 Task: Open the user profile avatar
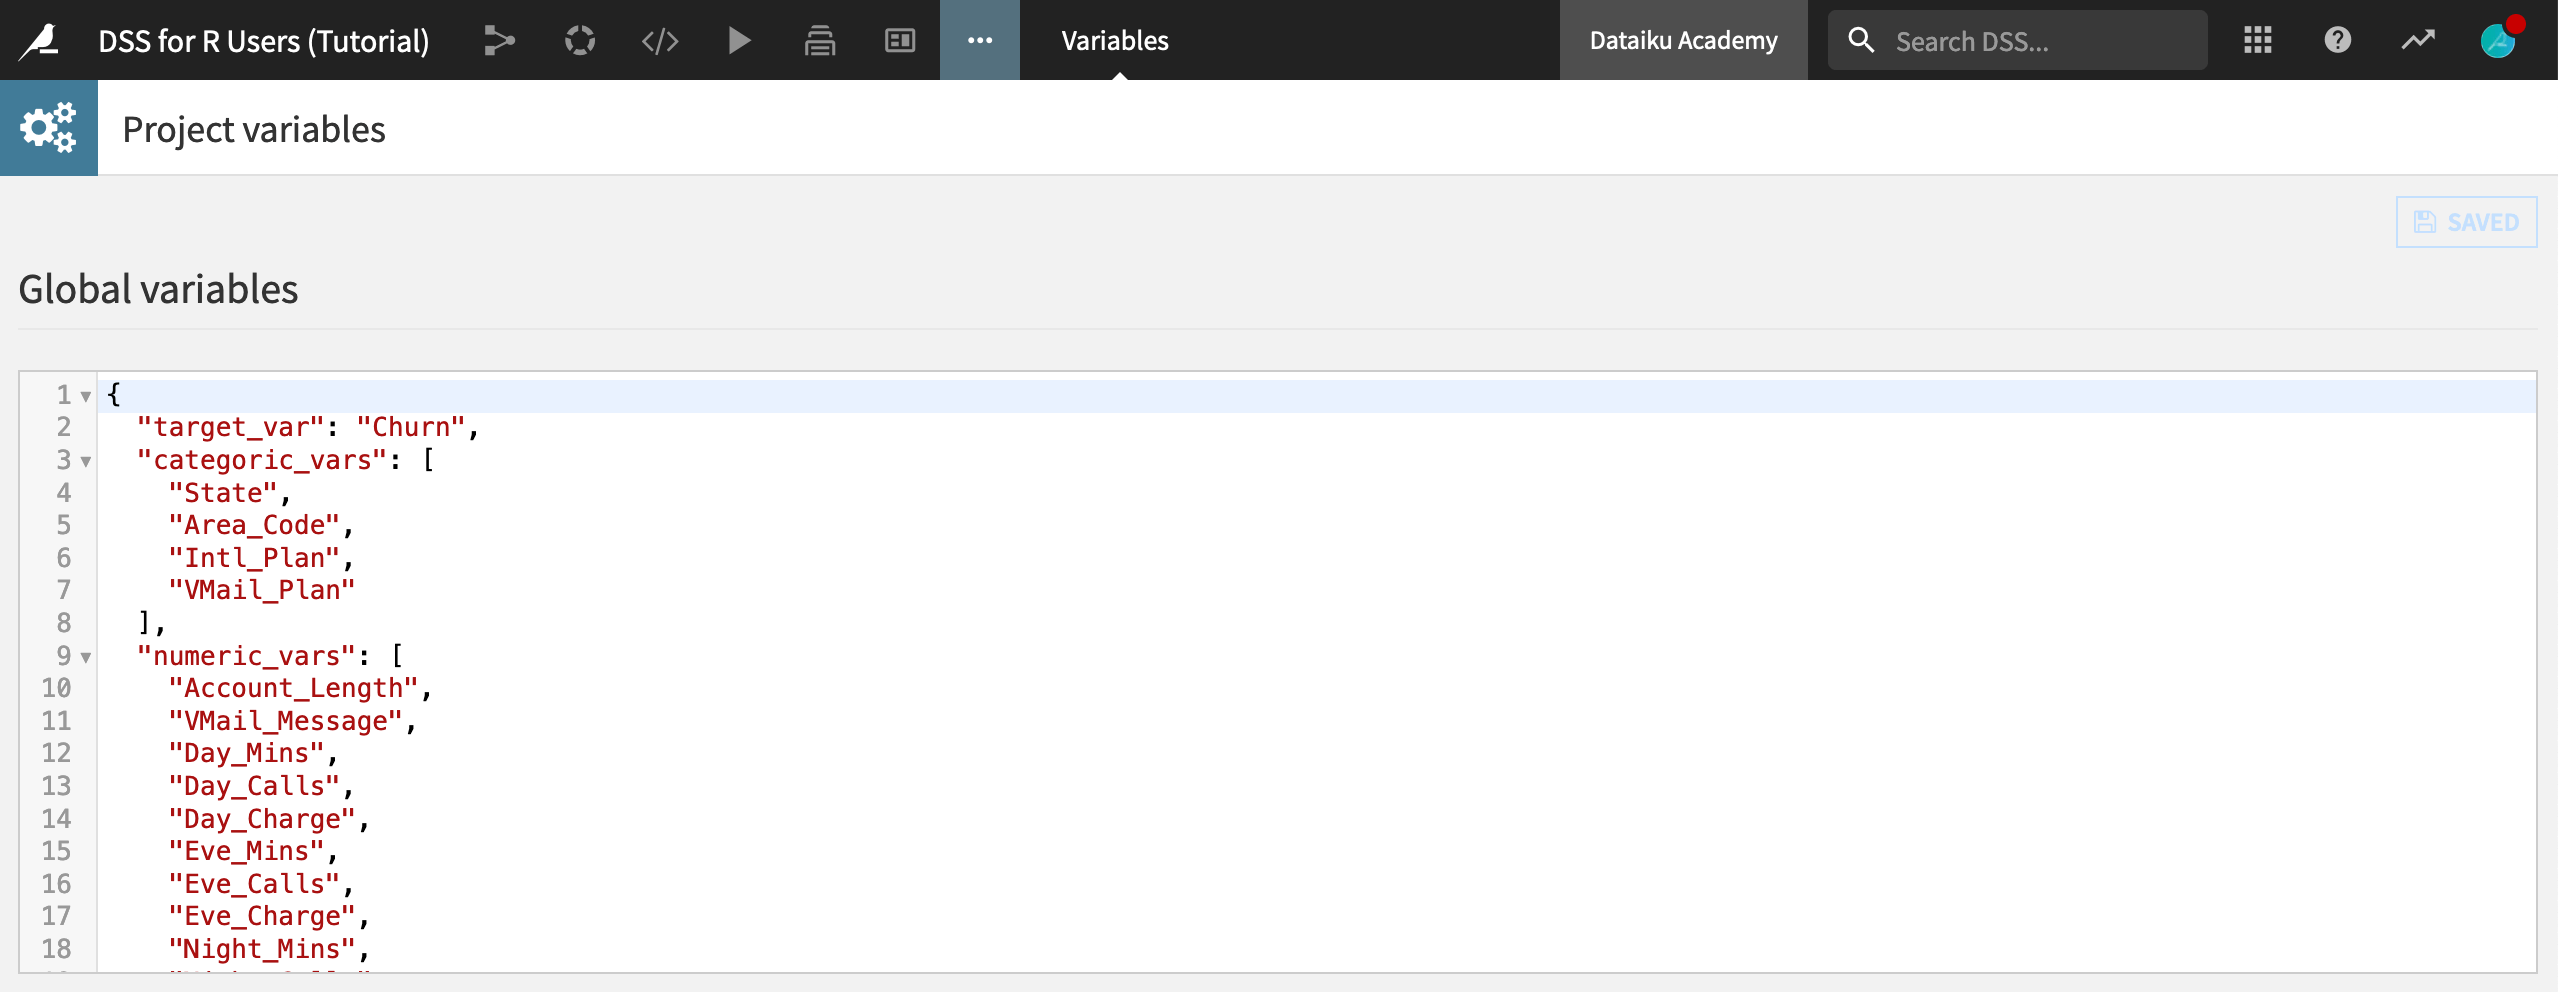tap(2499, 40)
